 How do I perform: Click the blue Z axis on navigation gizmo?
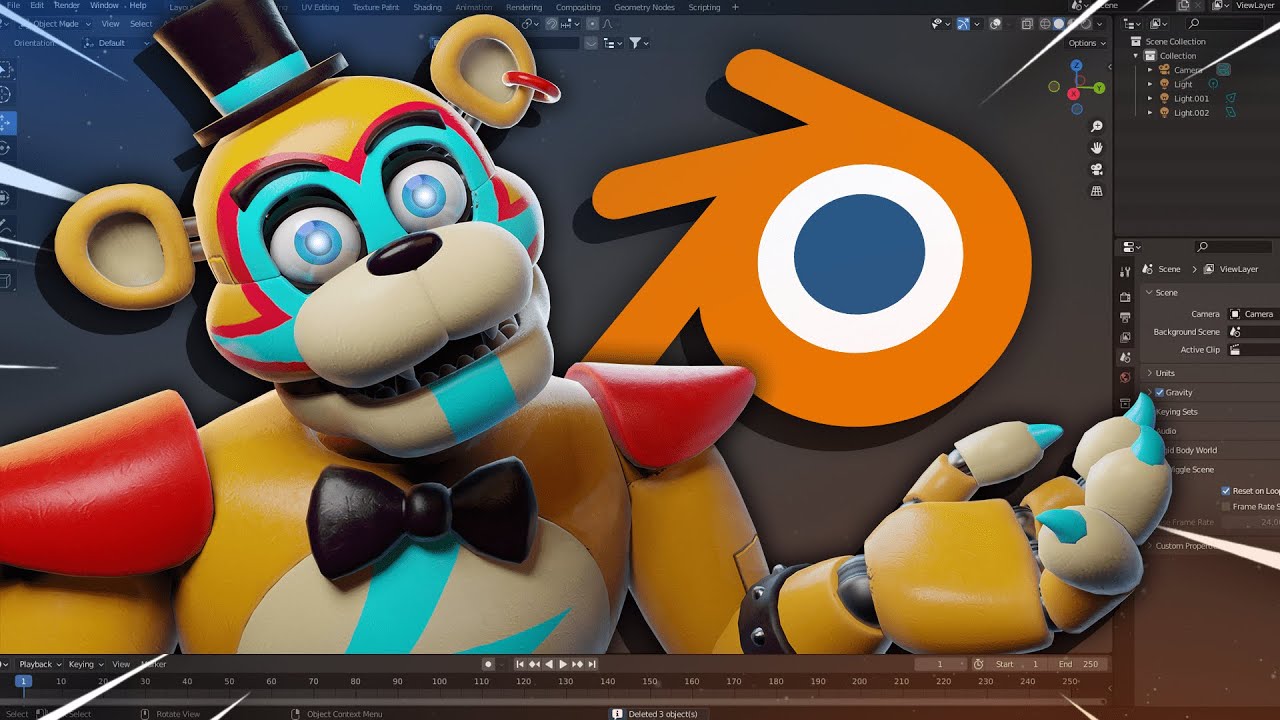(1077, 65)
